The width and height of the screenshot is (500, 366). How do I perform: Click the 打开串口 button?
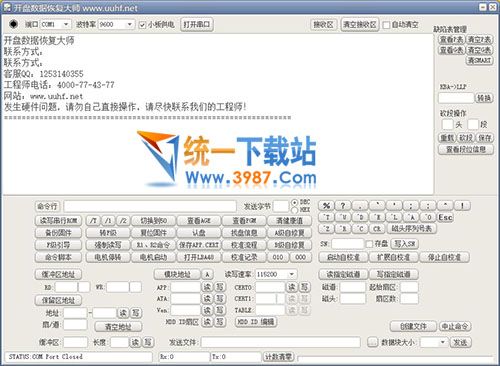click(197, 24)
